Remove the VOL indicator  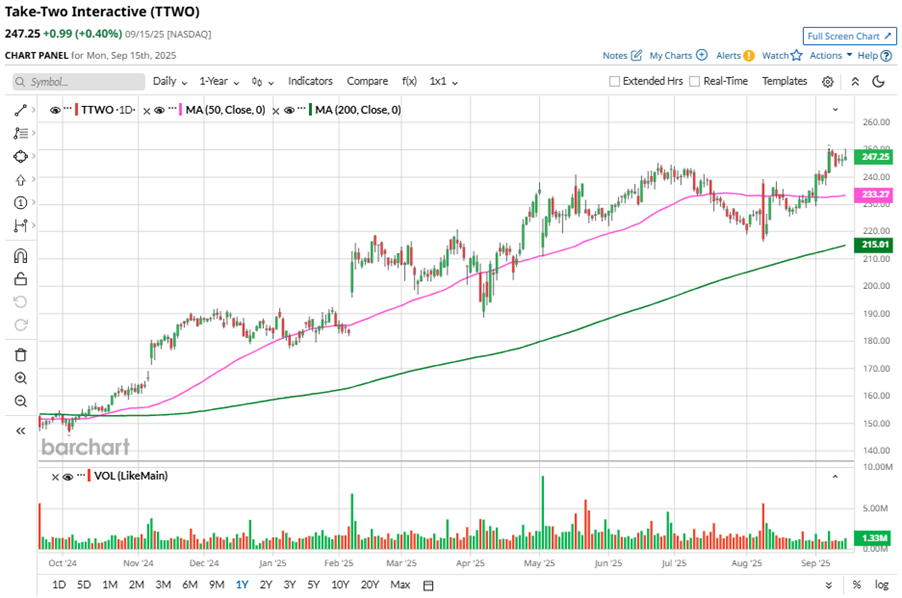point(55,477)
